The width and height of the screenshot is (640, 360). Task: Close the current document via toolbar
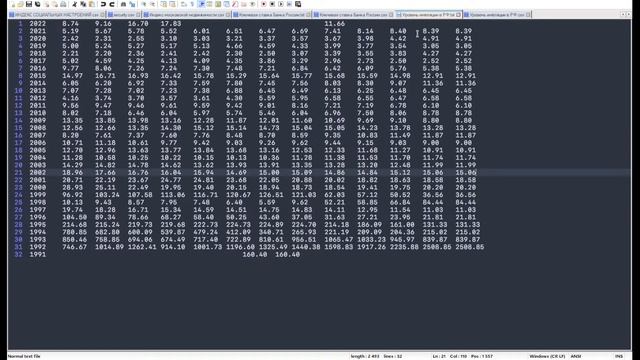[x=47, y=4]
